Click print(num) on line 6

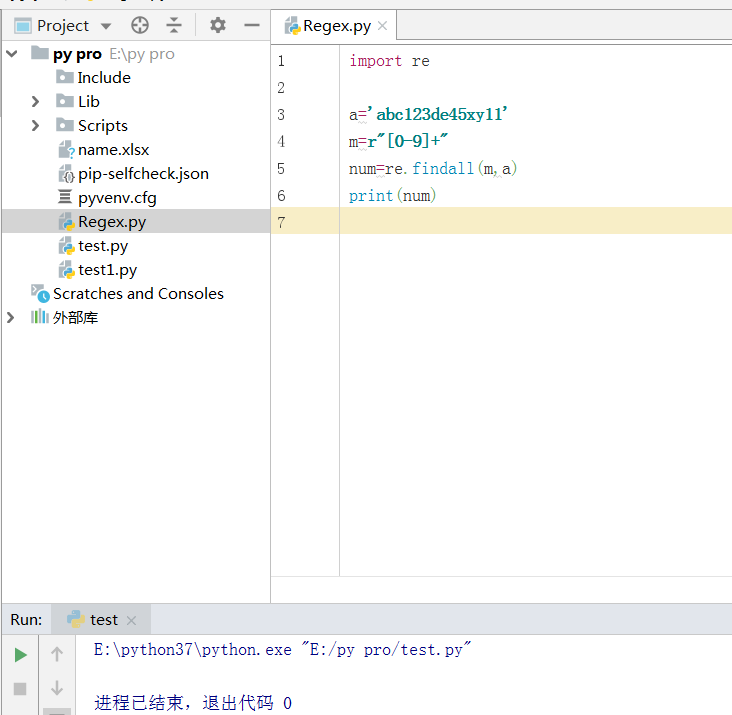click(392, 196)
